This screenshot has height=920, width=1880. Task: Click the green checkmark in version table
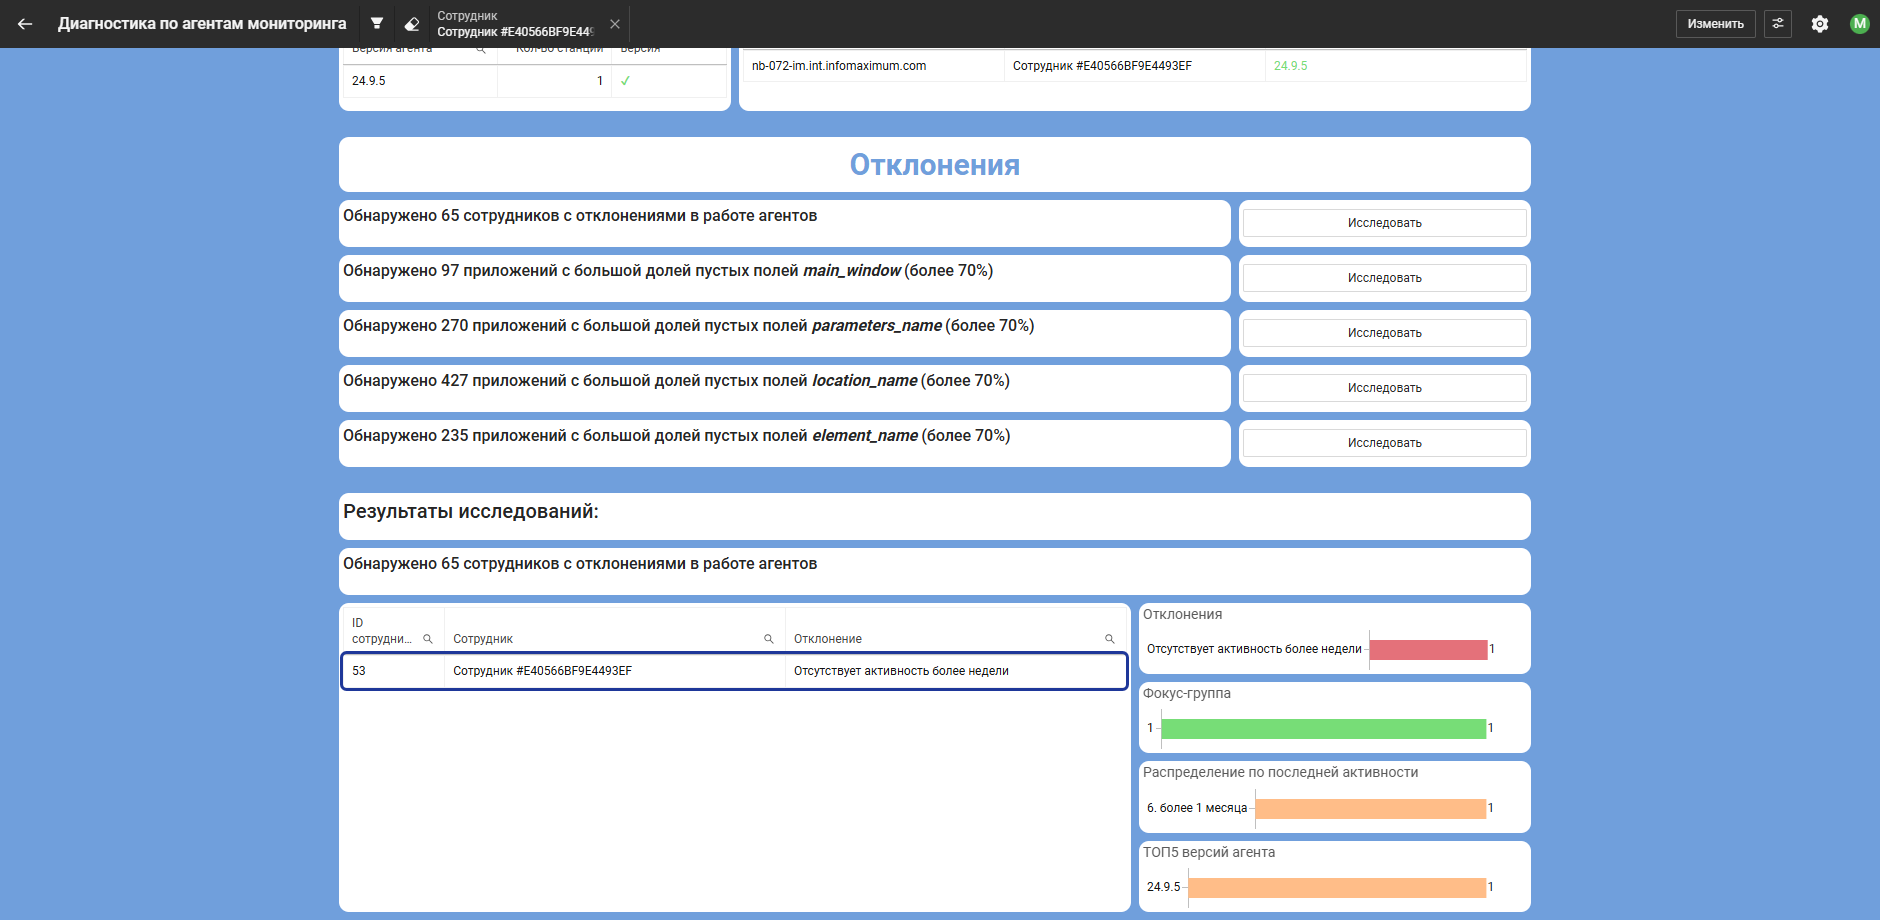click(x=625, y=81)
